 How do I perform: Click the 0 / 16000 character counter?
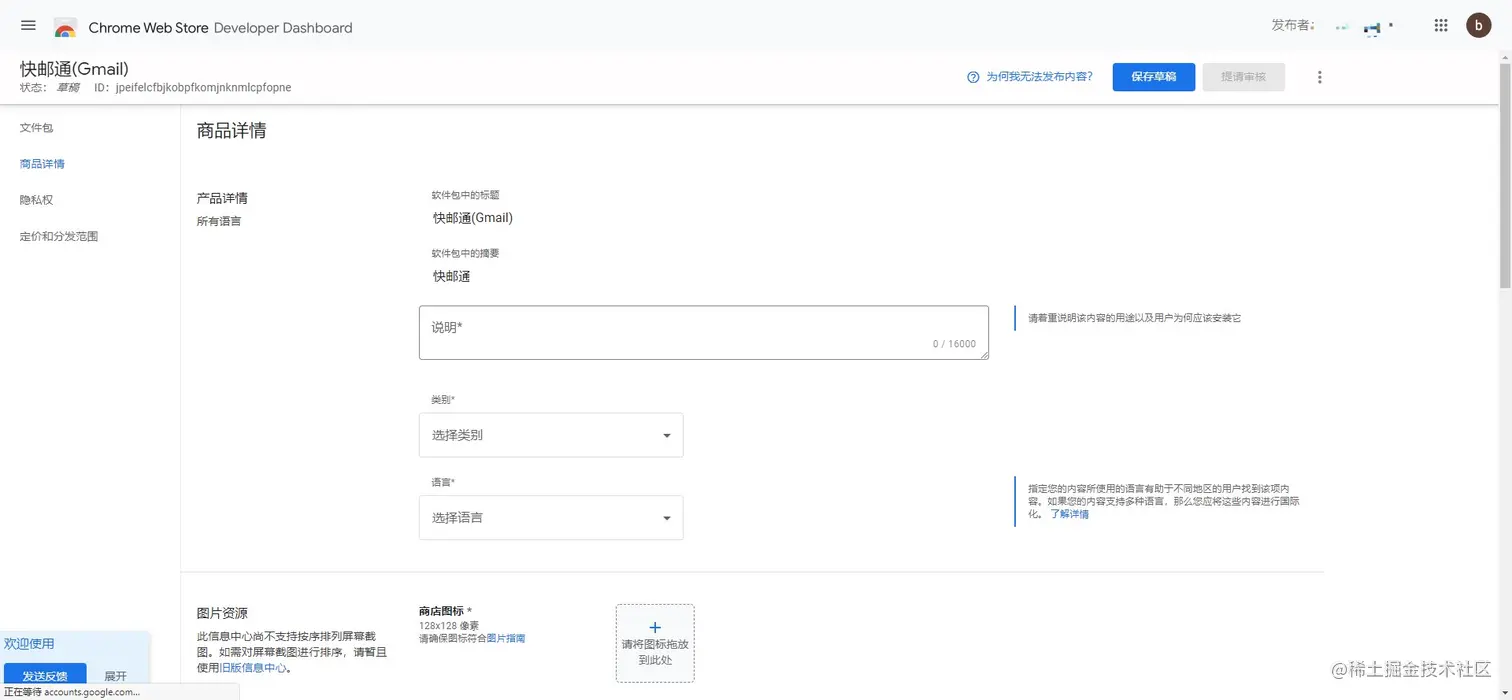coord(954,344)
